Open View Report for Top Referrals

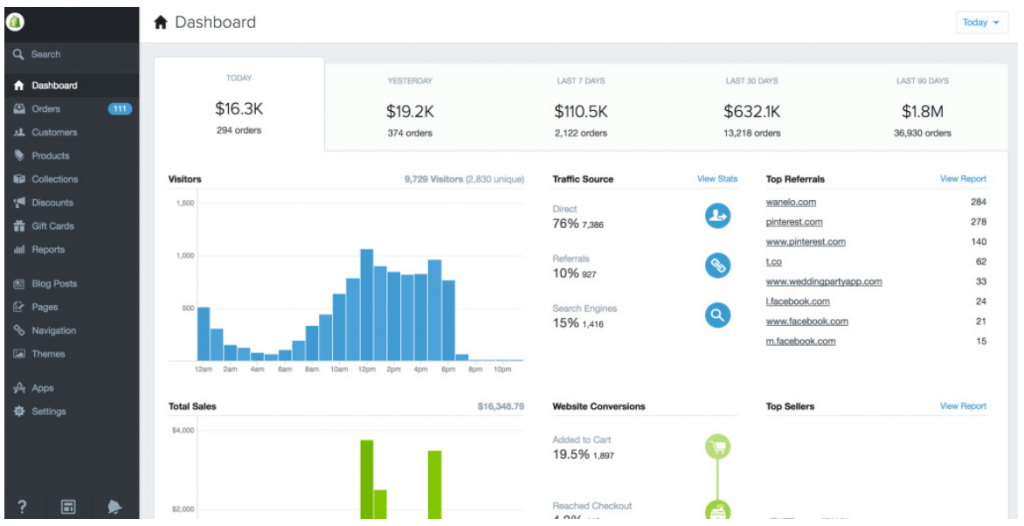point(962,179)
